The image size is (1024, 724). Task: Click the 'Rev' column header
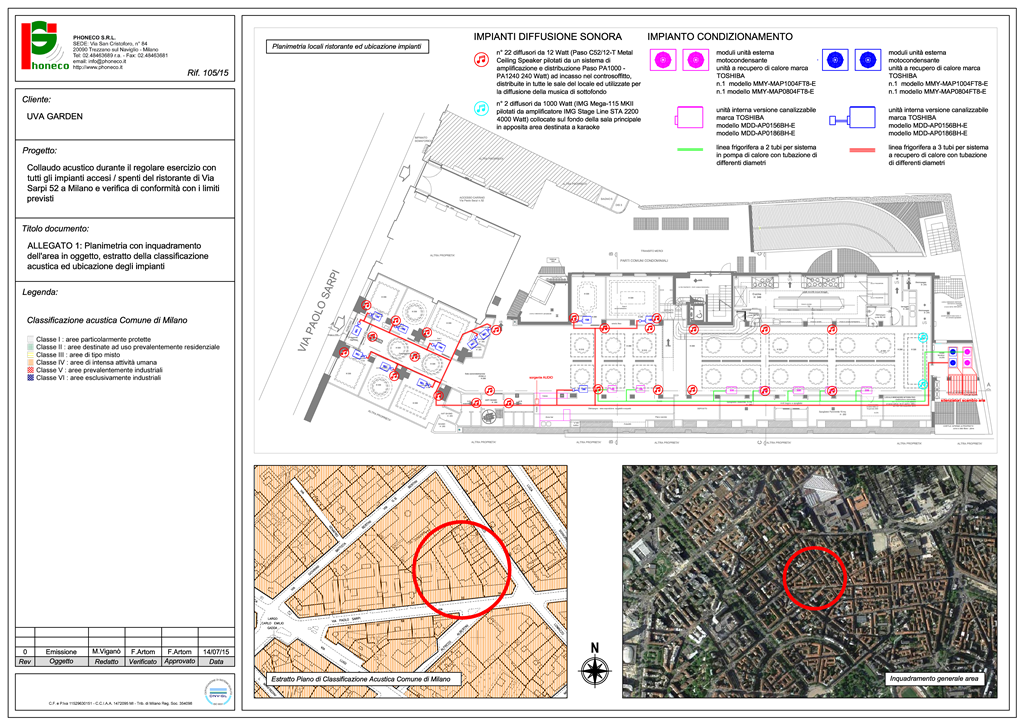tap(25, 661)
